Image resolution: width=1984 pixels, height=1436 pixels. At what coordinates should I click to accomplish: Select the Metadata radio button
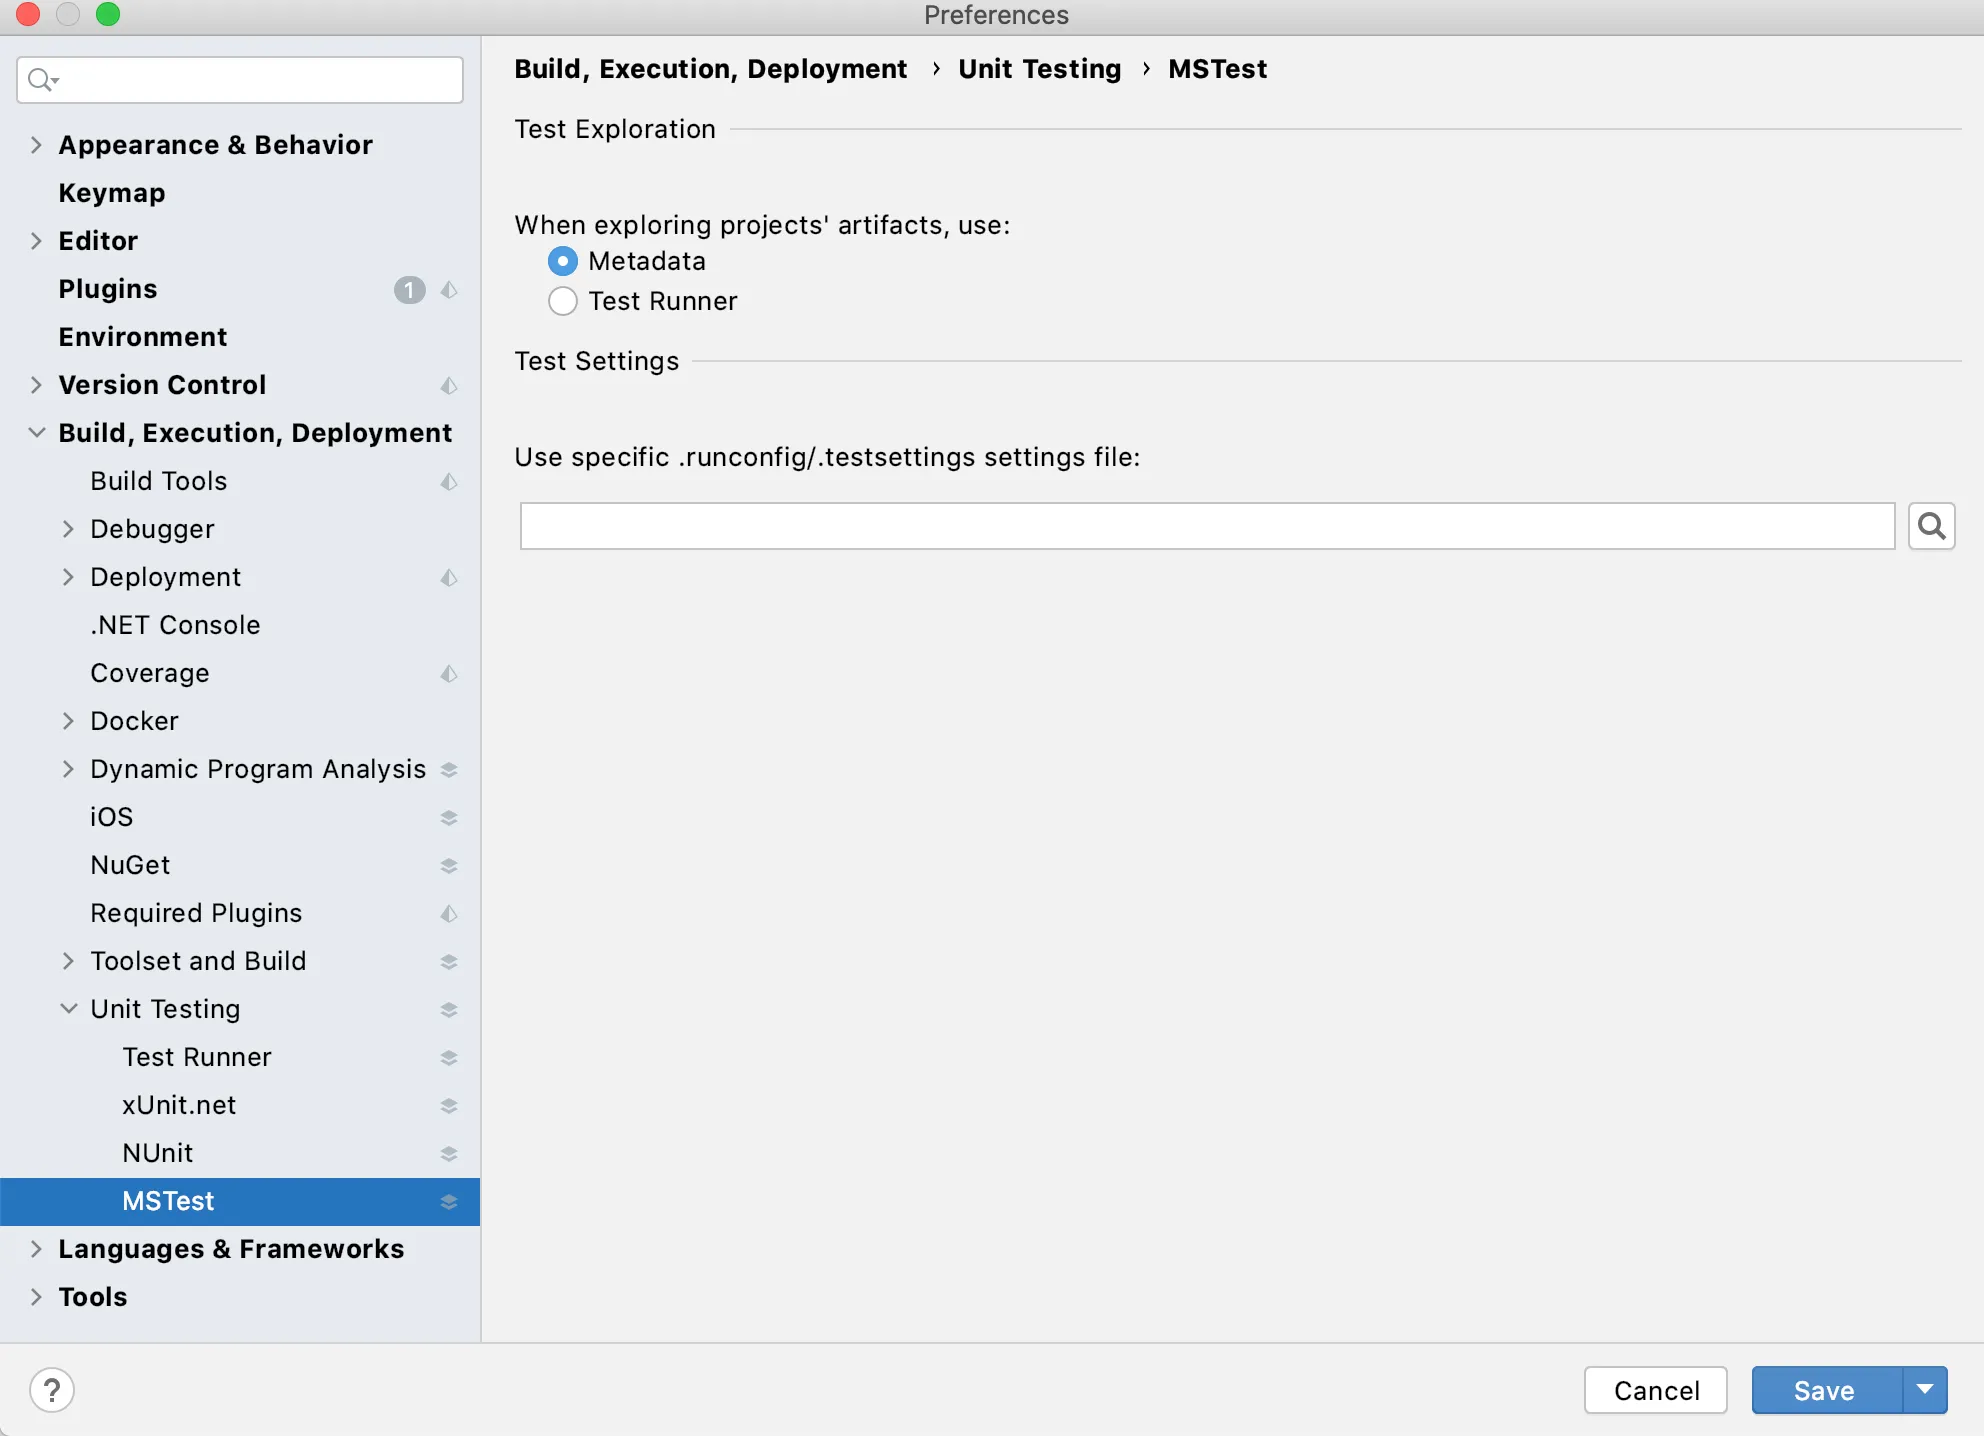563,261
